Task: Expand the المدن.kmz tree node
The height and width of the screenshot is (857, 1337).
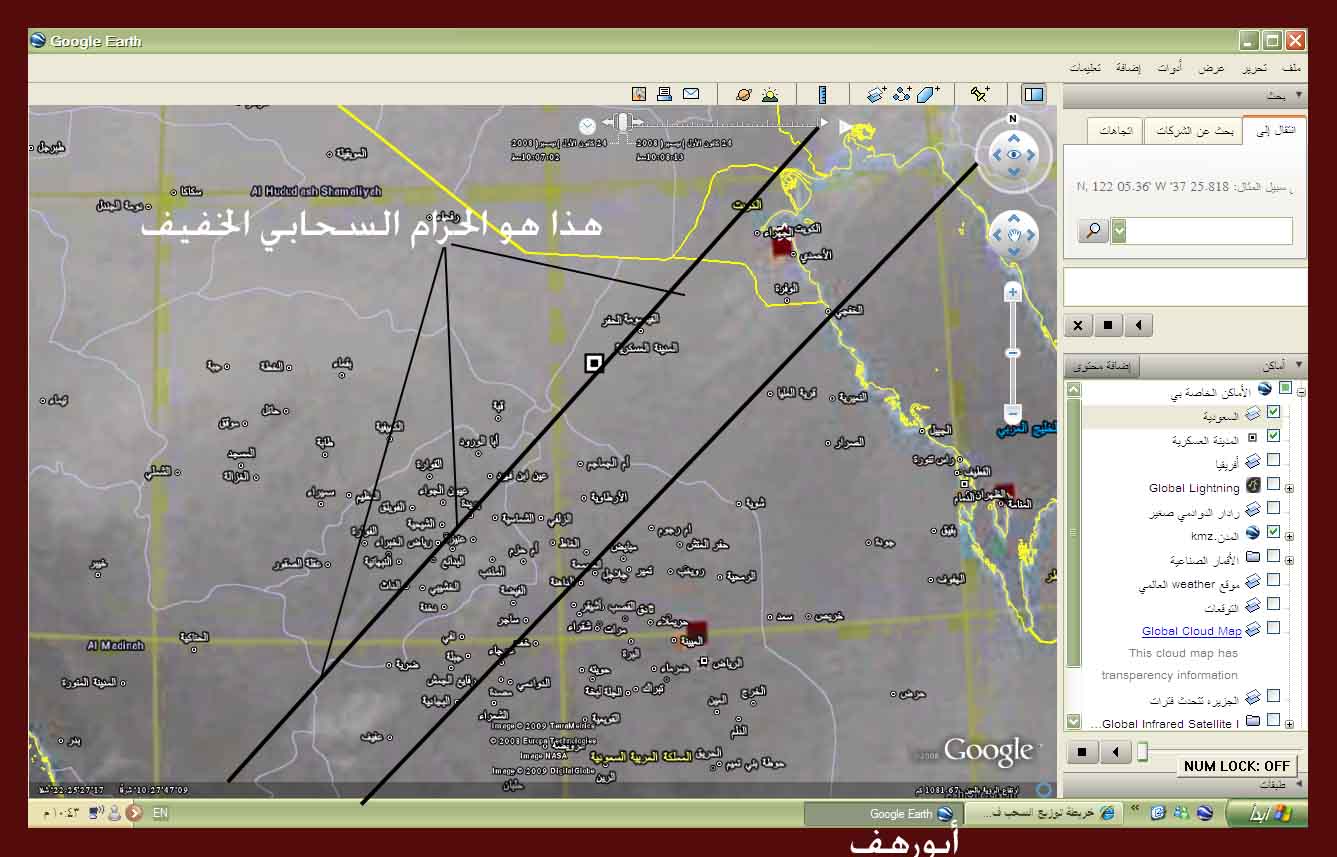Action: point(1290,536)
